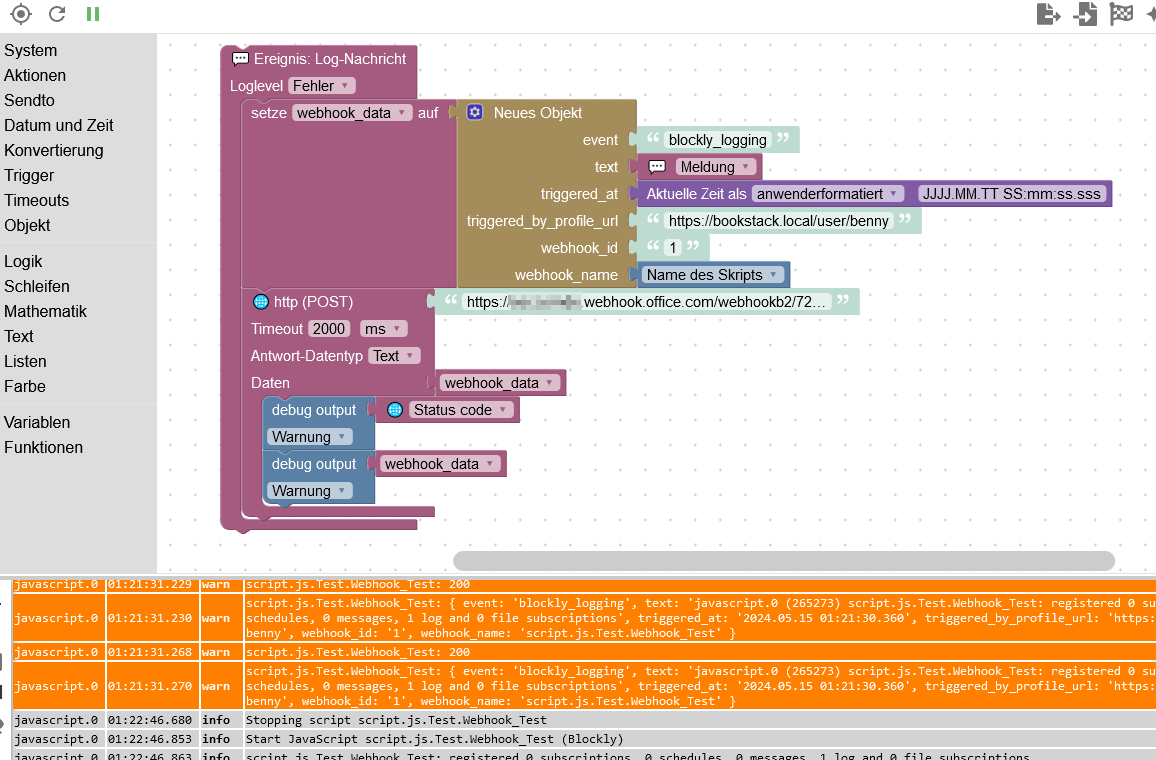Open ms timeout unit dropdown
Viewport: 1156px width, 760px height.
383,329
